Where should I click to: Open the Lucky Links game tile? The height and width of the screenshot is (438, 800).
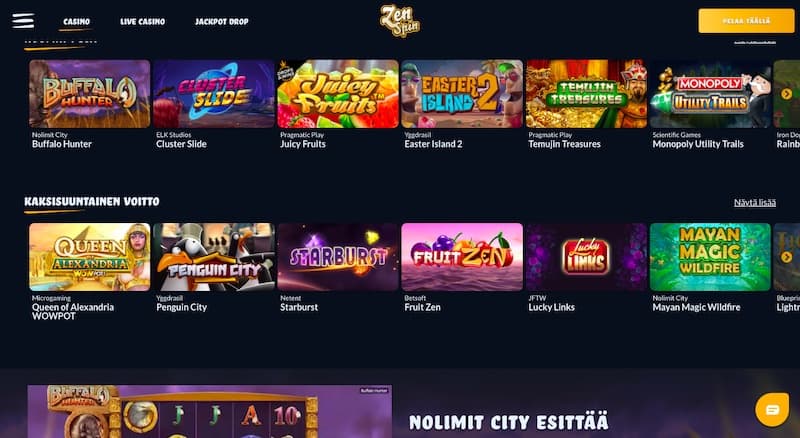click(586, 257)
